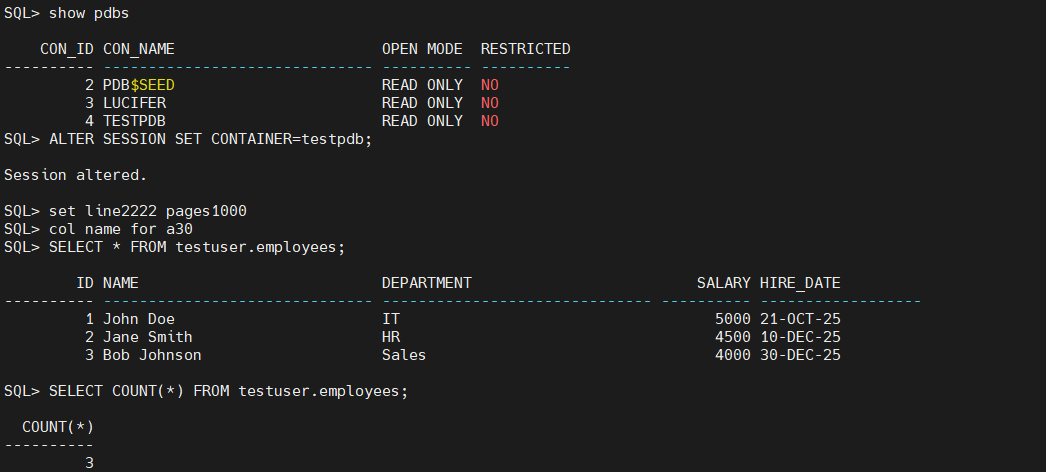
Task: Click the PDB$SEED container name
Action: 138,85
